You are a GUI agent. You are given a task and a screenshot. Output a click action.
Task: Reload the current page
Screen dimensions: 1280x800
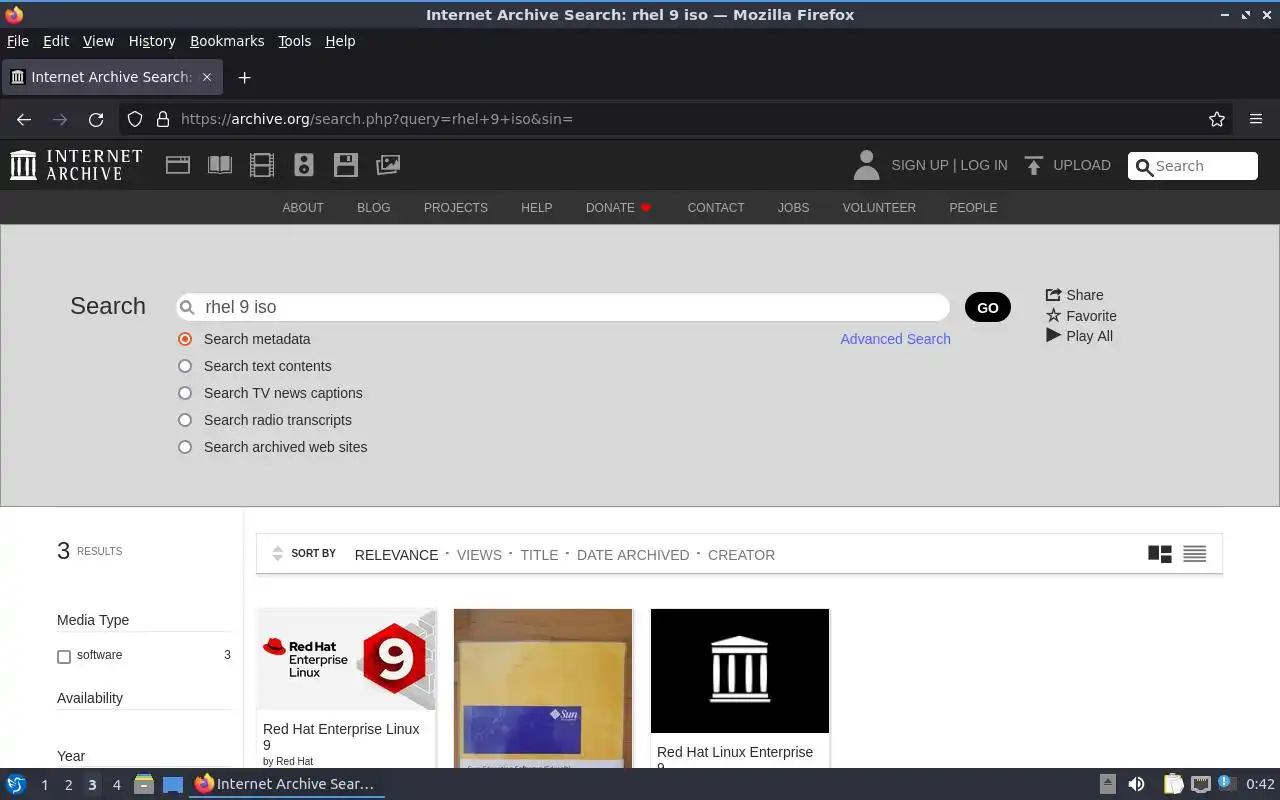coord(96,119)
